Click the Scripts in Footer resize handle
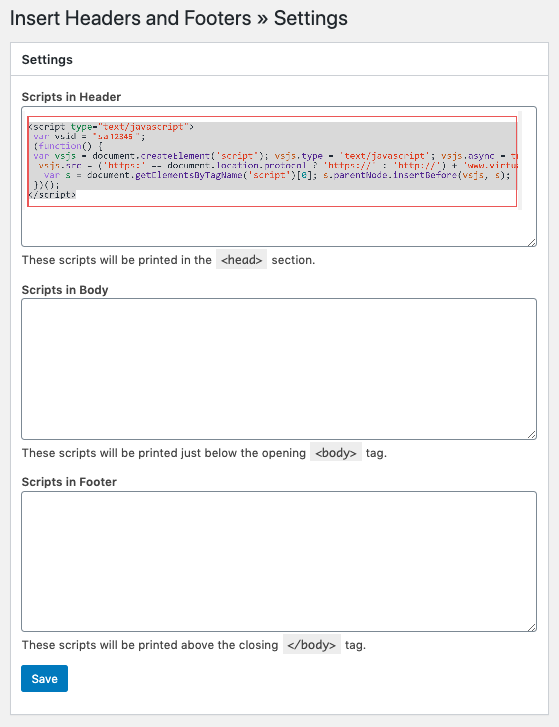Viewport: 559px width, 727px height. (x=532, y=627)
